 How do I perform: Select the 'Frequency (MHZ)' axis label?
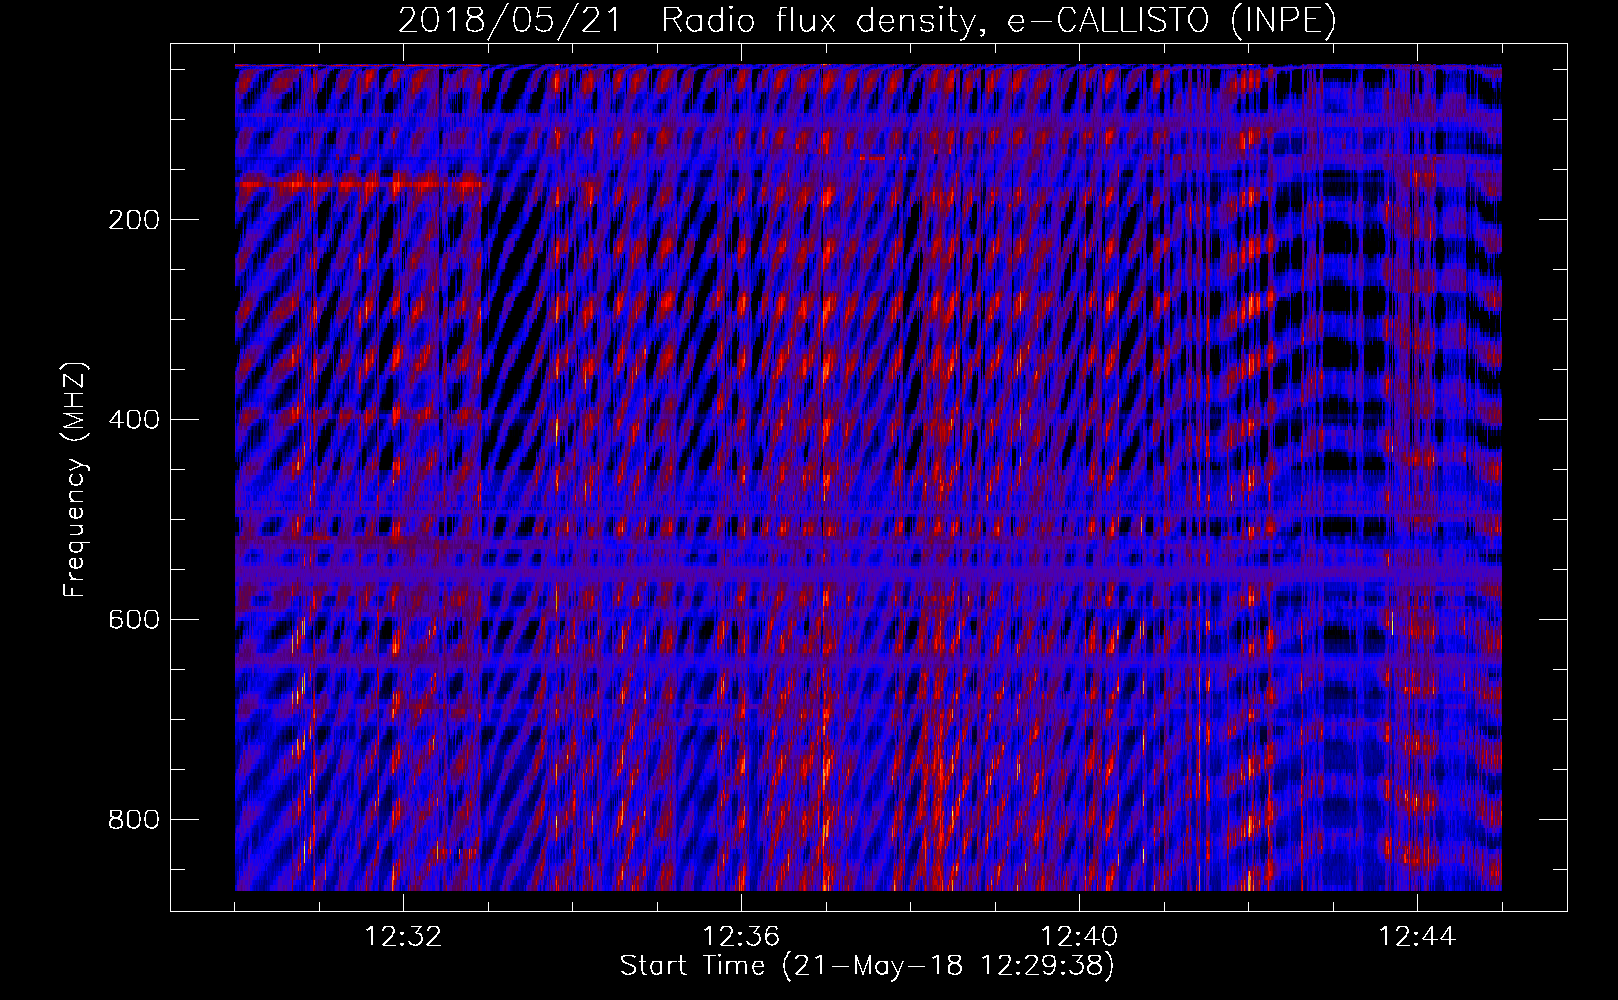tap(76, 480)
